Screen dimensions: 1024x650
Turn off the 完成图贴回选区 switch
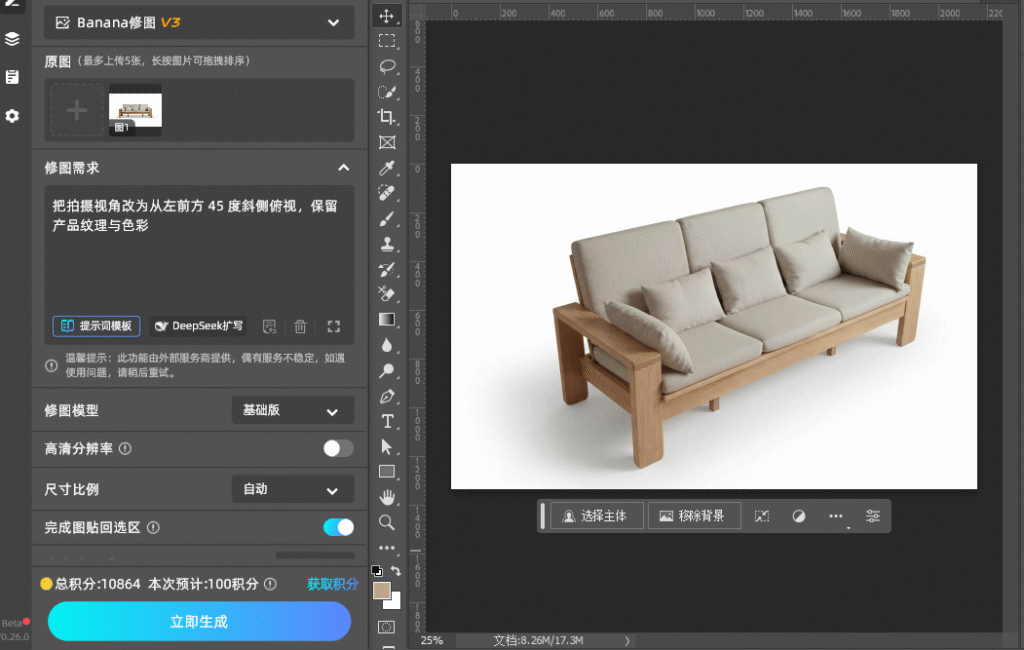[x=338, y=527]
